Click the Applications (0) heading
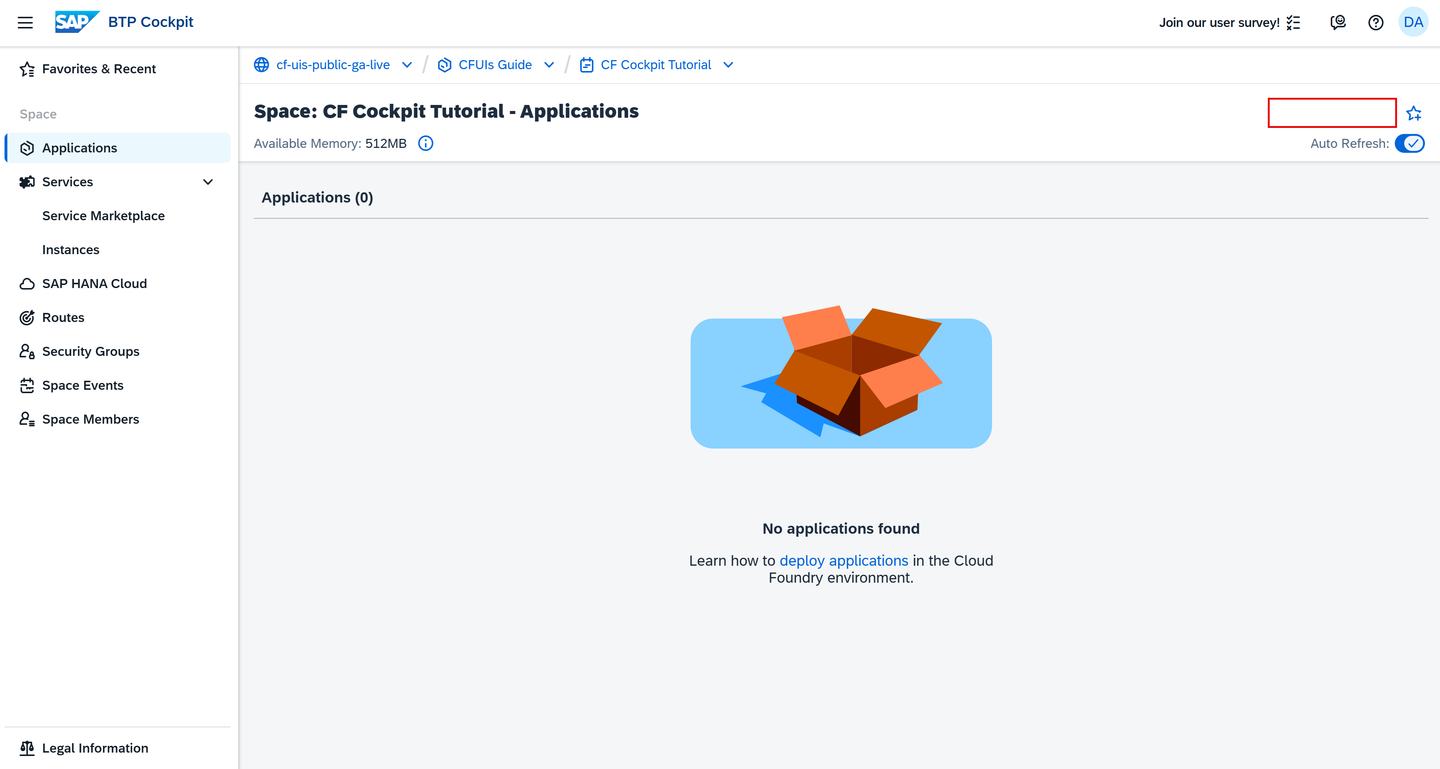Screen dimensions: 1440x769 pos(317,198)
